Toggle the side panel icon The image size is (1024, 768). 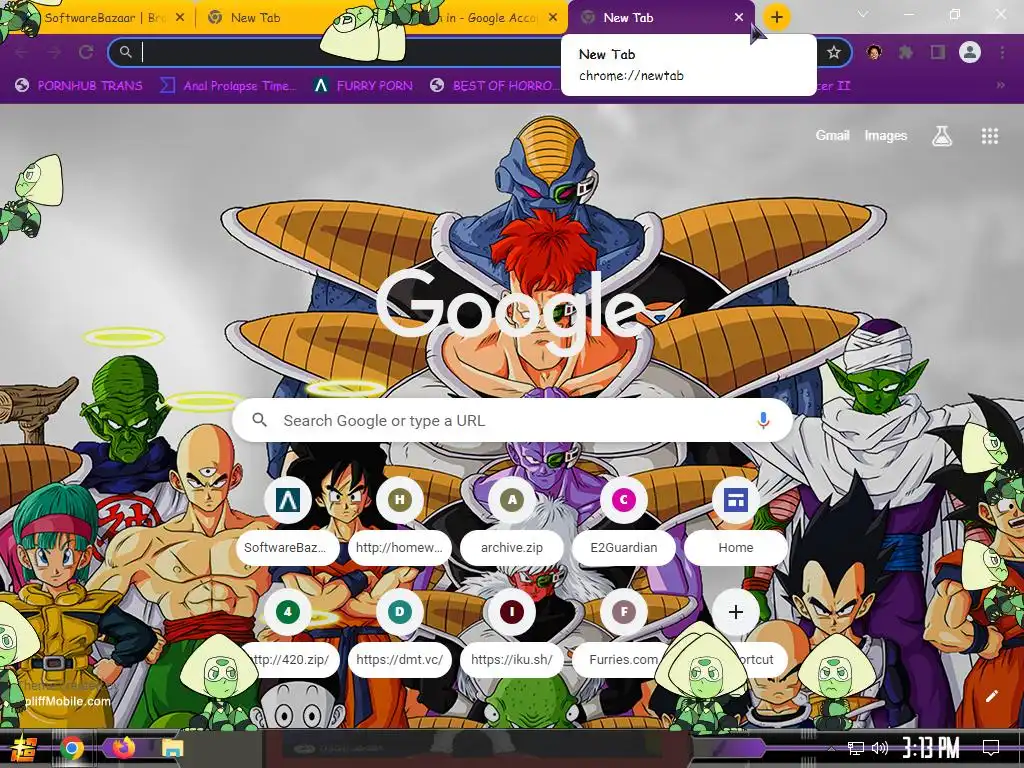[938, 52]
